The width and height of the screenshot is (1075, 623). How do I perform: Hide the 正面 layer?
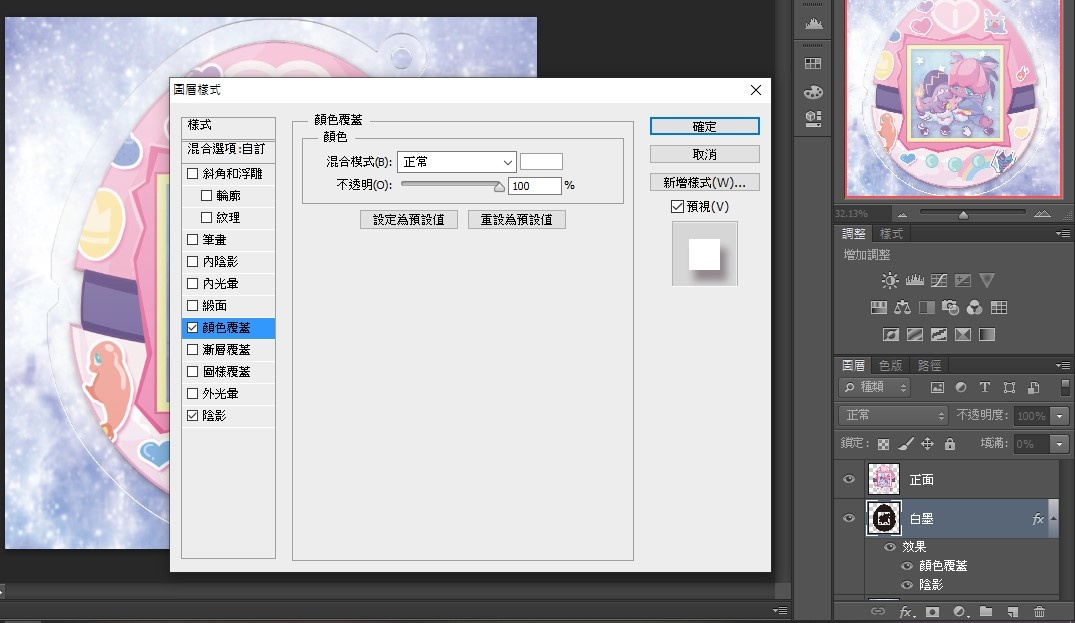(x=849, y=479)
